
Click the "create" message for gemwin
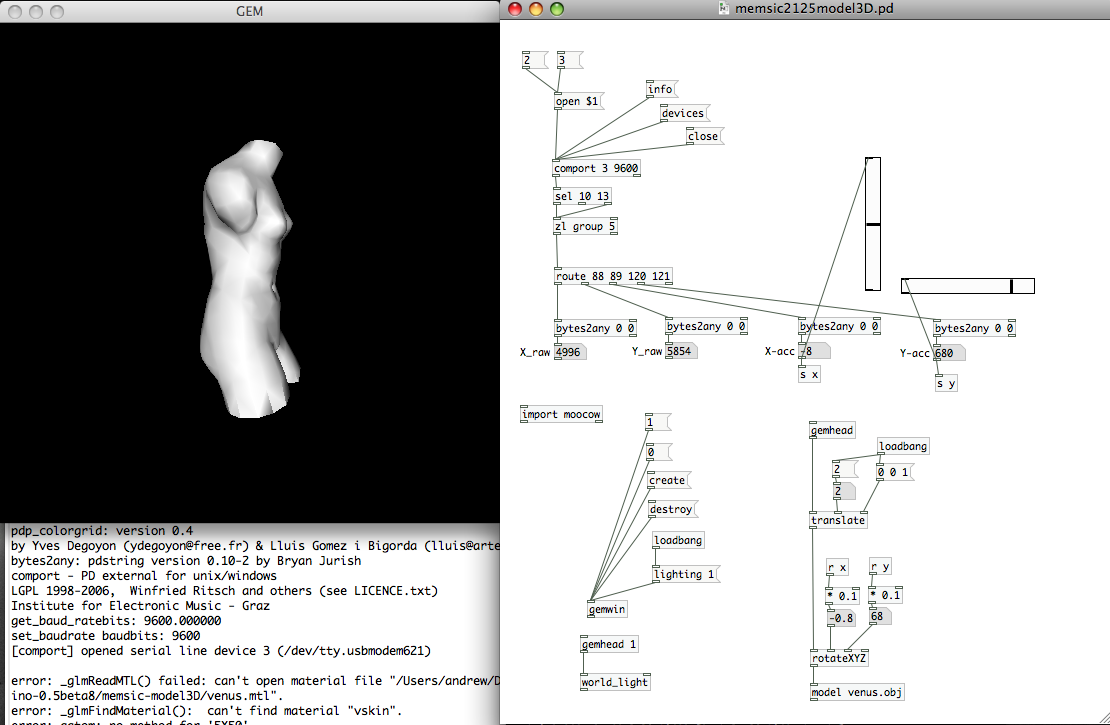pos(669,480)
